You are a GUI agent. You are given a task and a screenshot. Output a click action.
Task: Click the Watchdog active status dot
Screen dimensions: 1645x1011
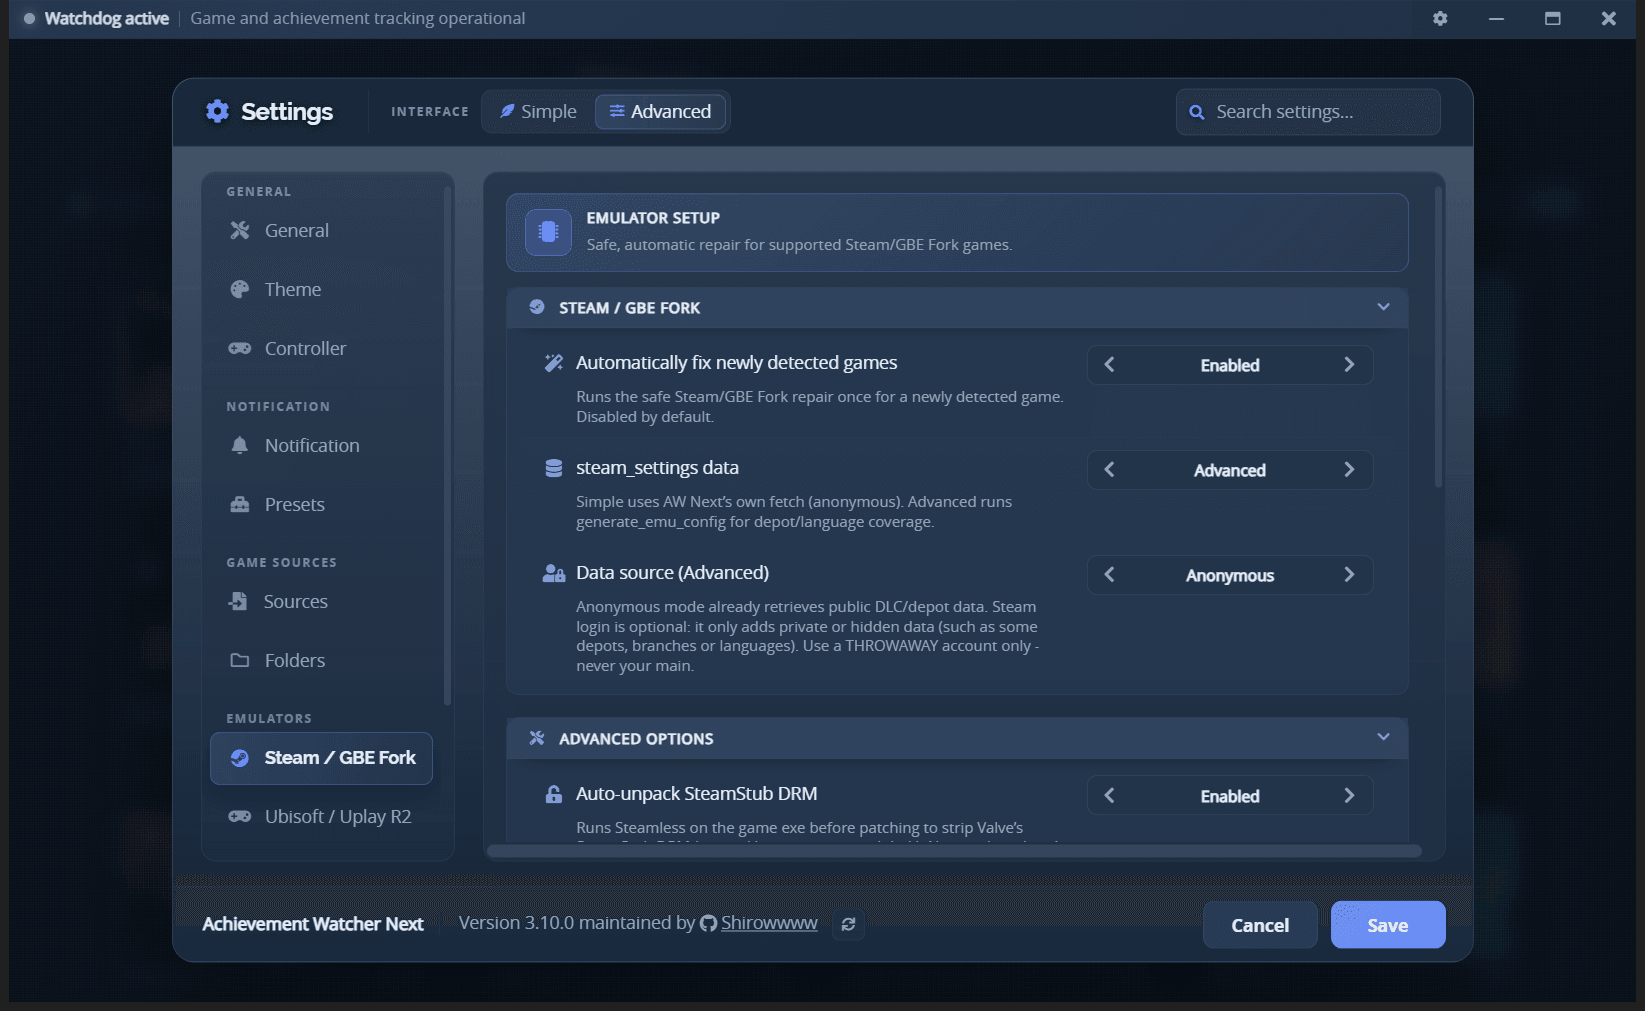(x=29, y=18)
